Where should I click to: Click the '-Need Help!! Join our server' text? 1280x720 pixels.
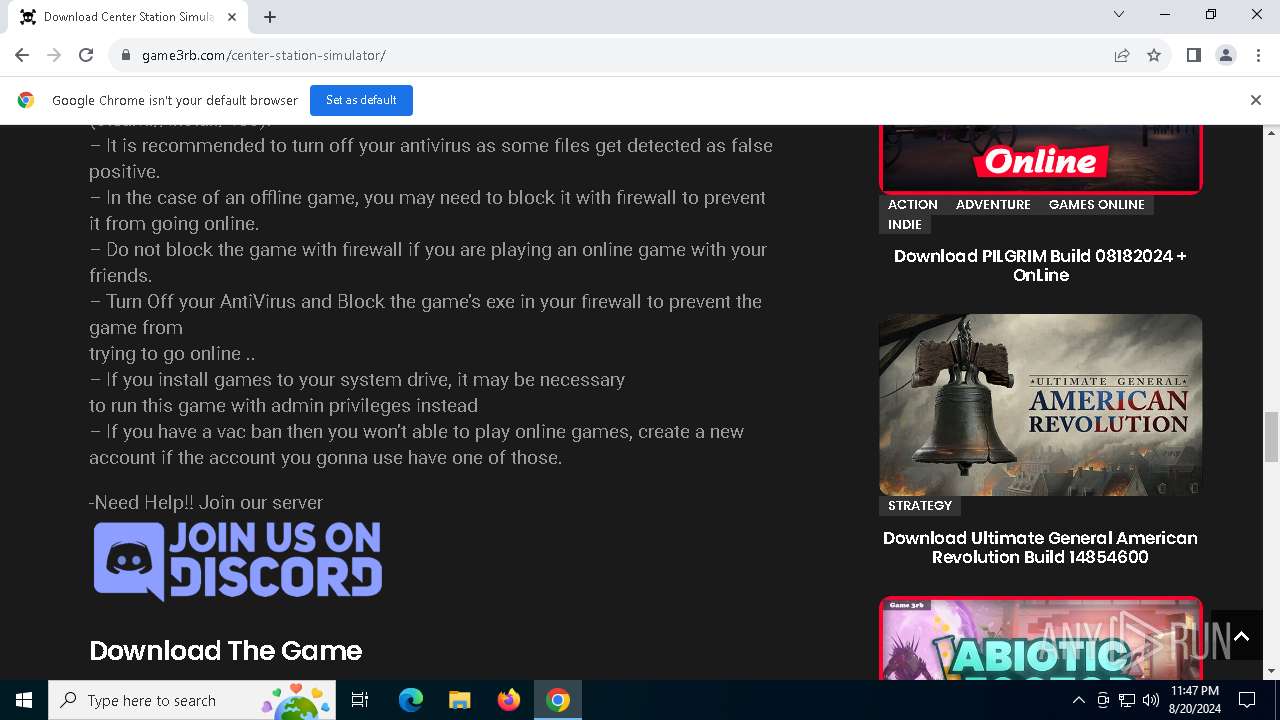tap(206, 502)
